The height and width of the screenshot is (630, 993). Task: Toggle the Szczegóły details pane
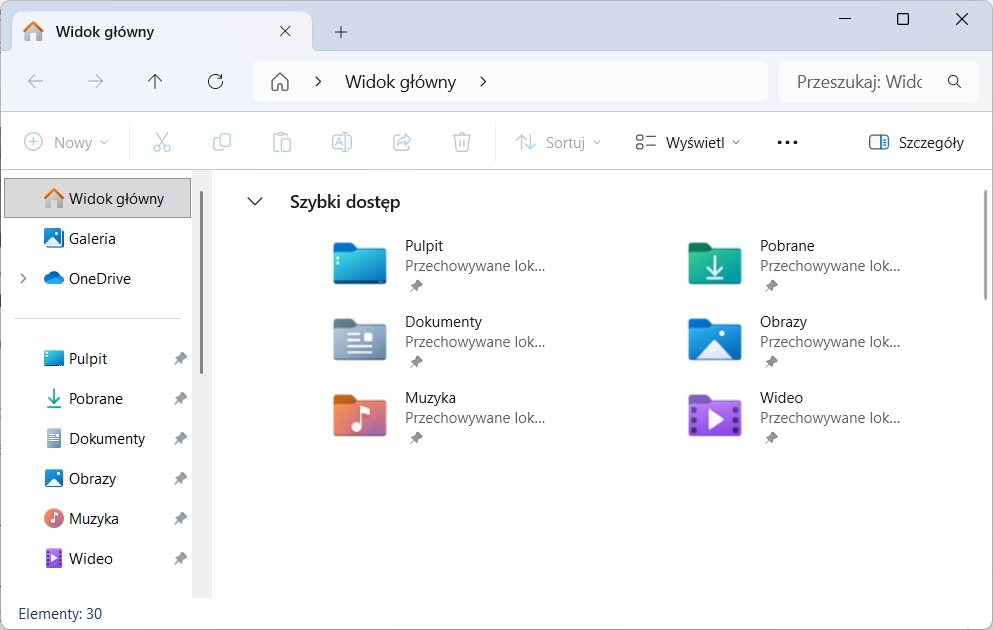tap(916, 142)
